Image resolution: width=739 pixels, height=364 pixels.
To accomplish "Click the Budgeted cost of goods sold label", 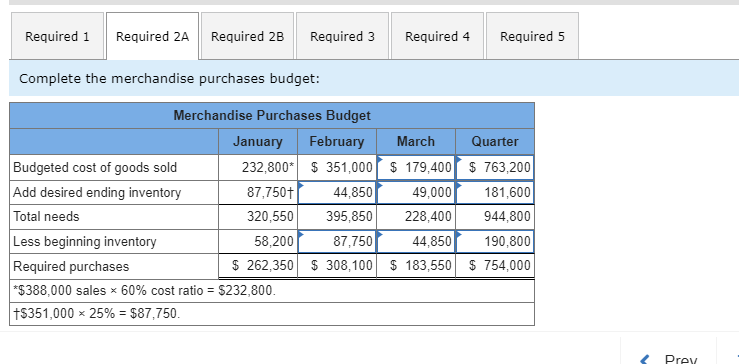I will (95, 167).
